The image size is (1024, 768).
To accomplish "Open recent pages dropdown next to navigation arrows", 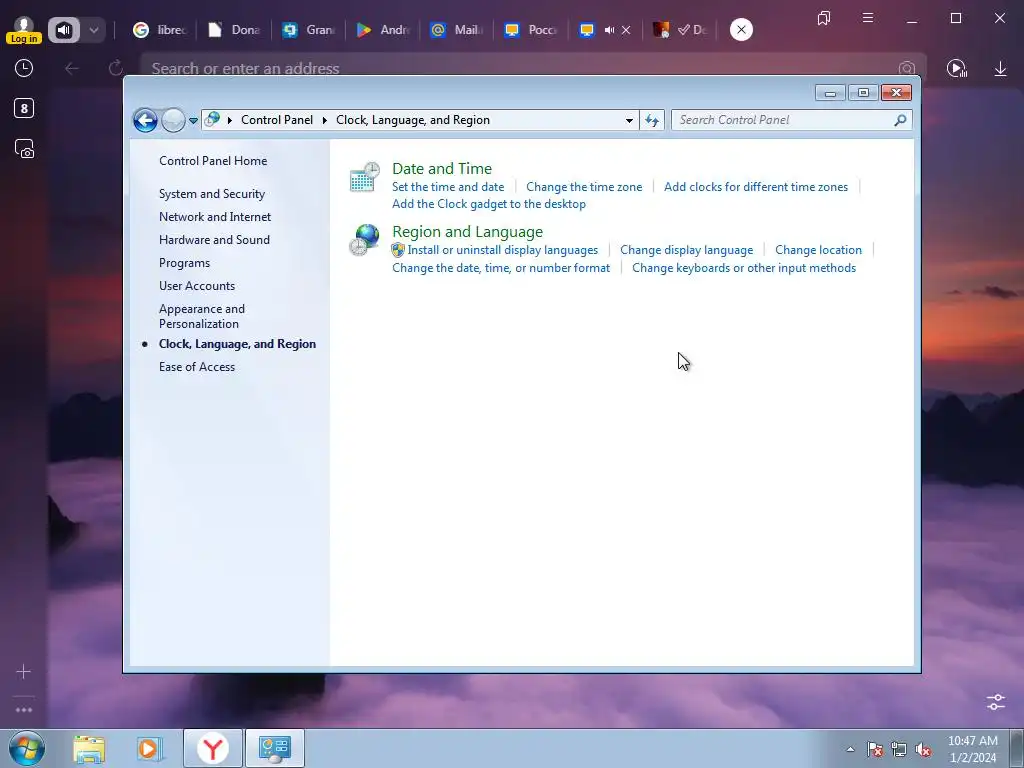I will [x=193, y=120].
